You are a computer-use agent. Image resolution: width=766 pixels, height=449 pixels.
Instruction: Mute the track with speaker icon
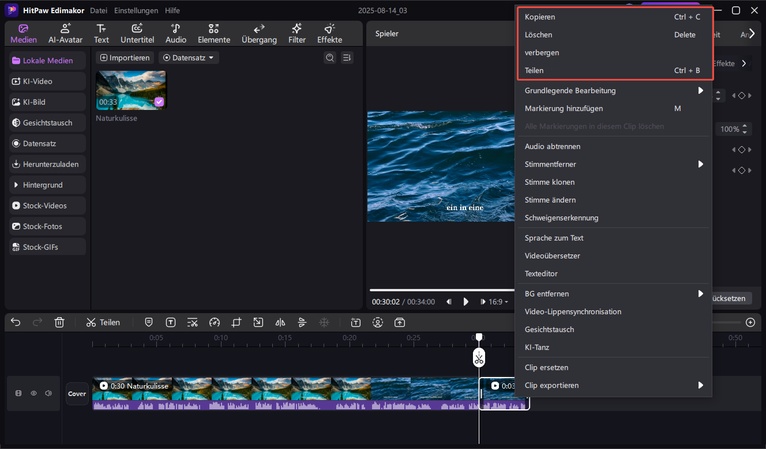pyautogui.click(x=48, y=393)
